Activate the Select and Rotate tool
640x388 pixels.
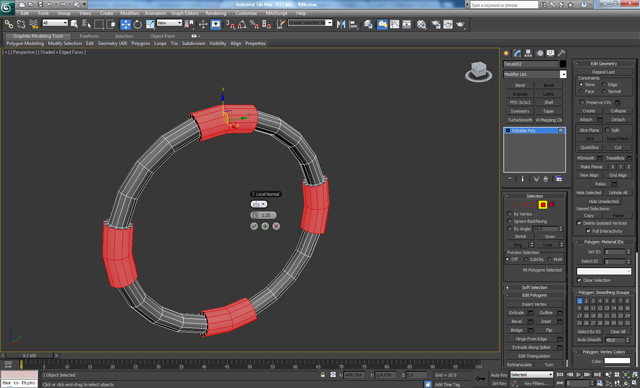click(x=138, y=24)
